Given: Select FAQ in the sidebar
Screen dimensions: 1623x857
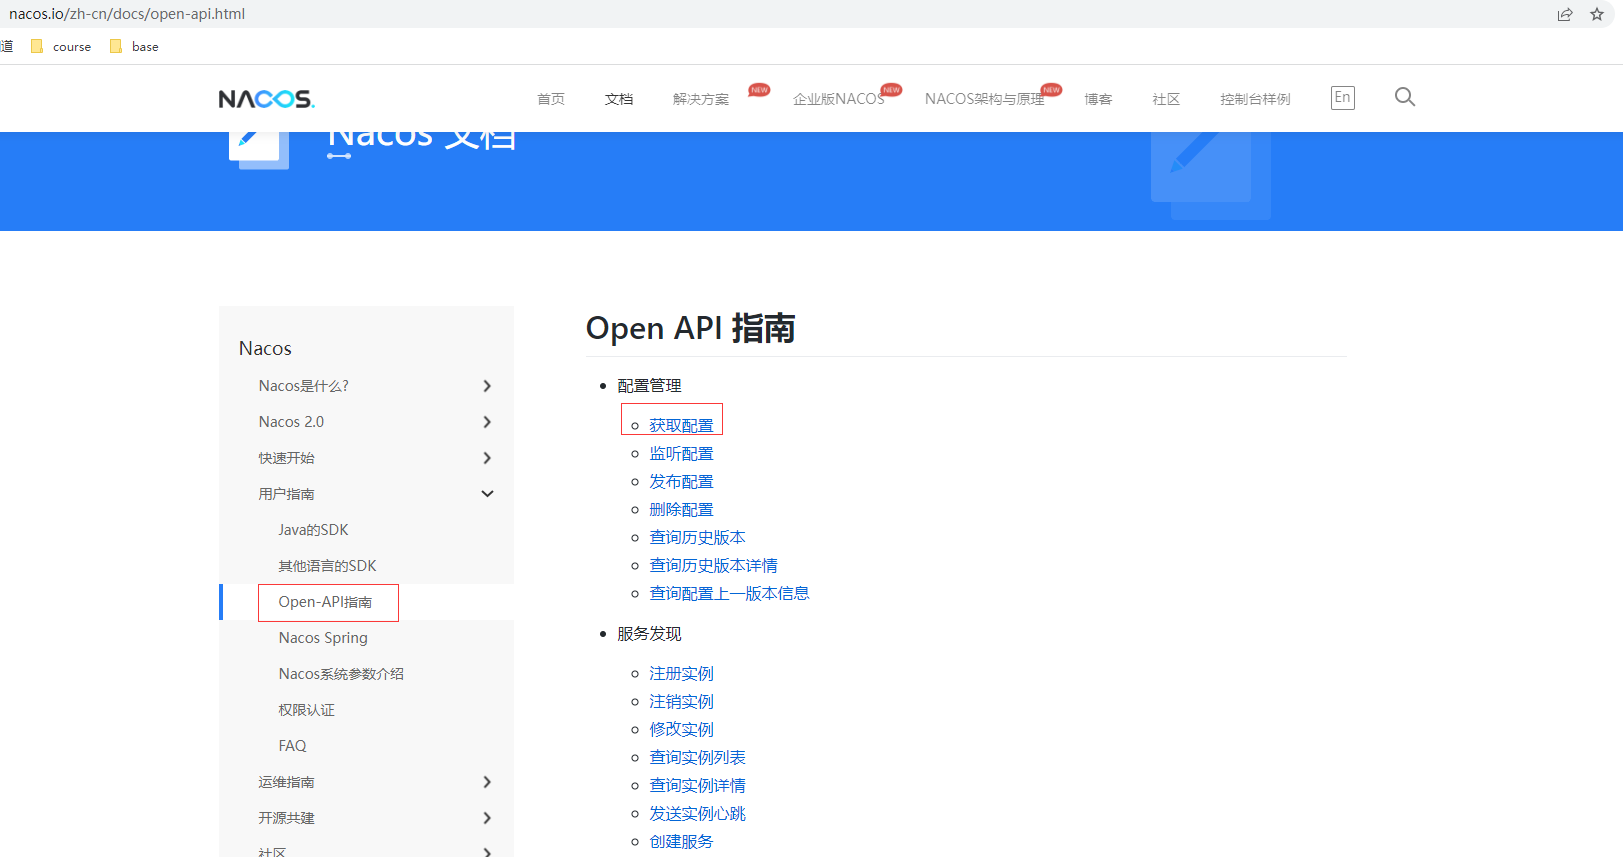Looking at the screenshot, I should [293, 746].
